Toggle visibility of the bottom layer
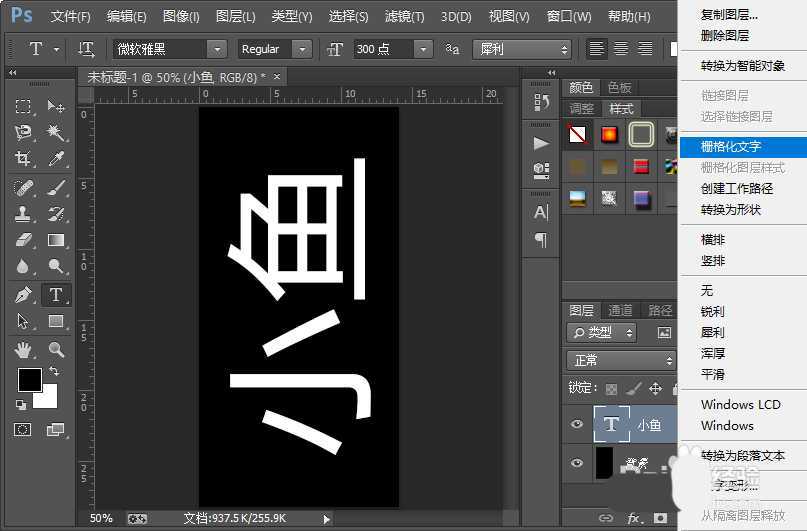807x531 pixels. tap(576, 463)
